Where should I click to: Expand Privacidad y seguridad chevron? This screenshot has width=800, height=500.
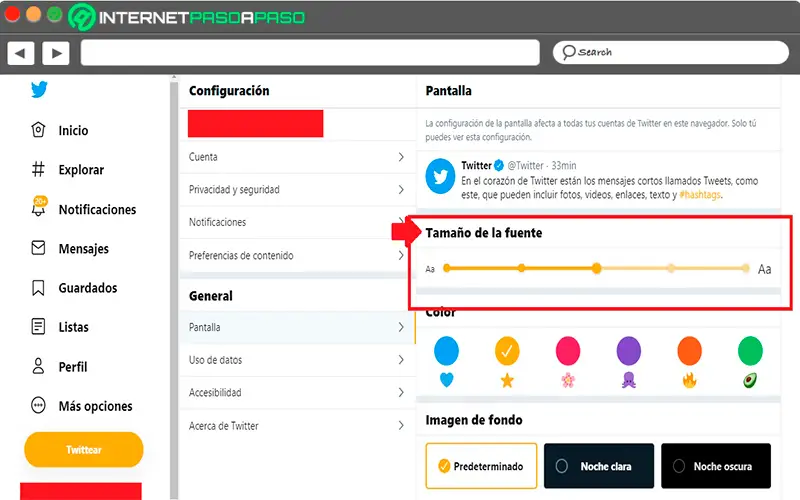[x=401, y=190]
